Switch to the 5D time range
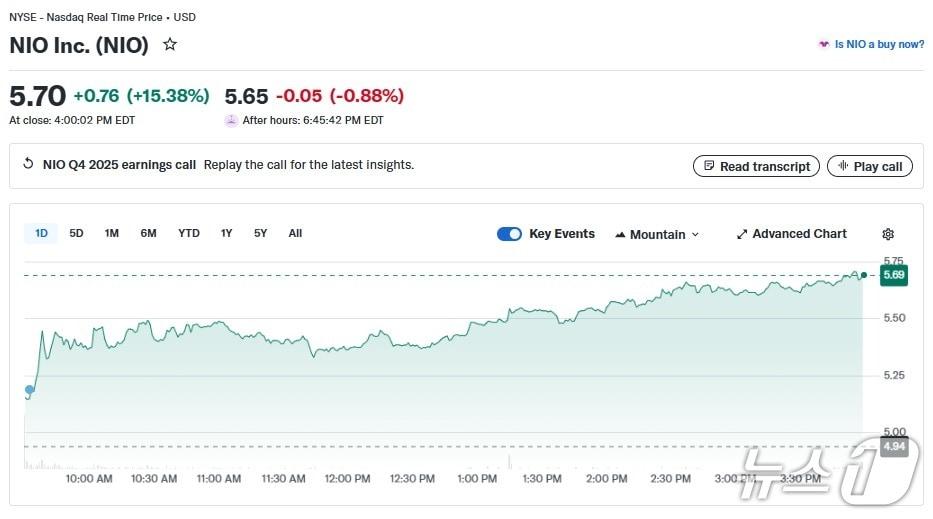The width and height of the screenshot is (933, 519). pyautogui.click(x=76, y=233)
